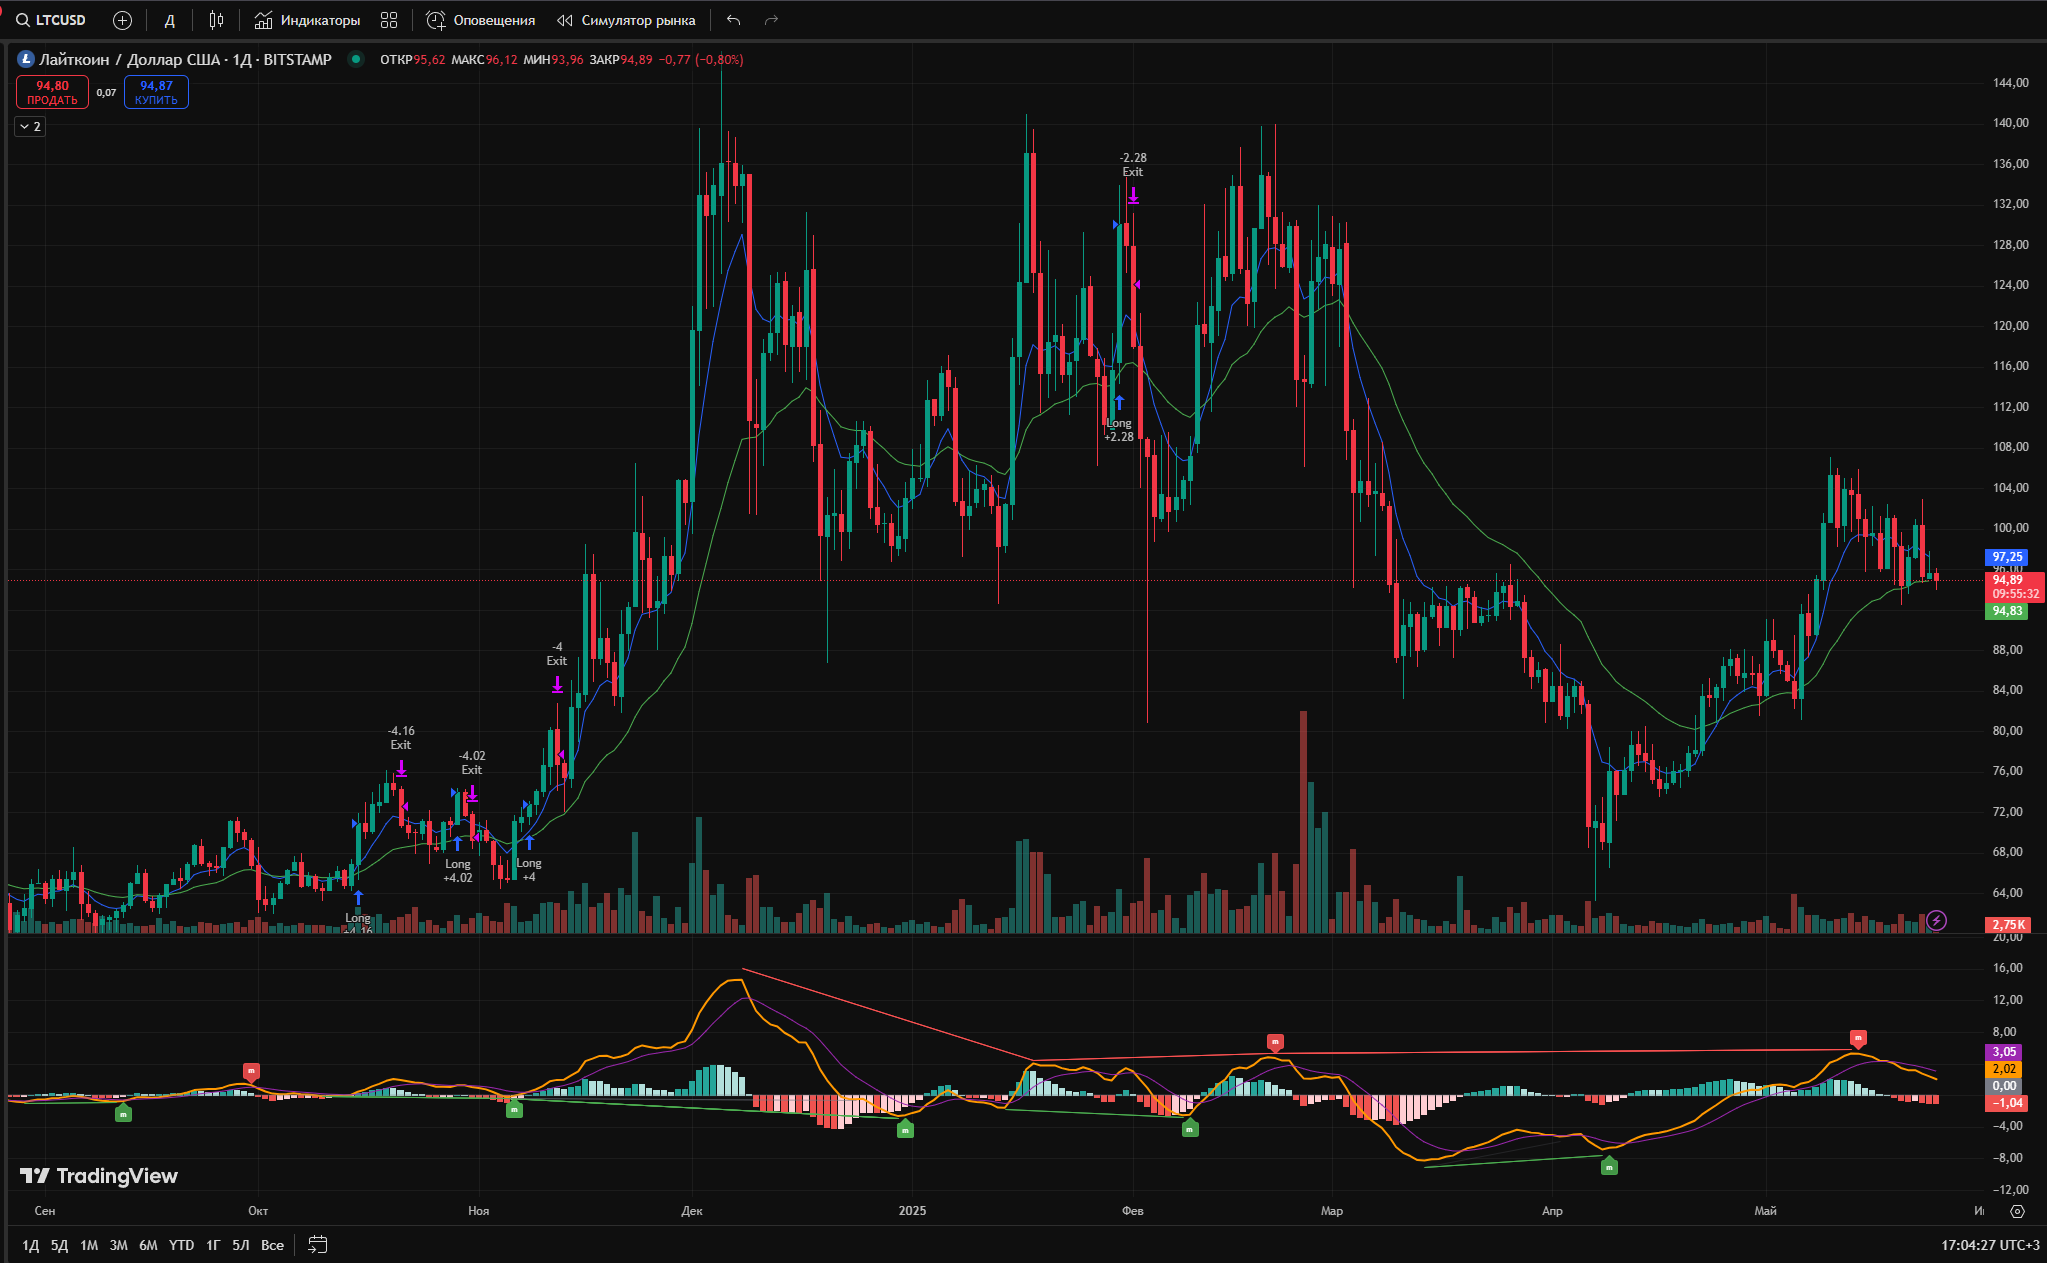
Task: Collapse the indicator legend with chevron 2
Action: pos(30,126)
